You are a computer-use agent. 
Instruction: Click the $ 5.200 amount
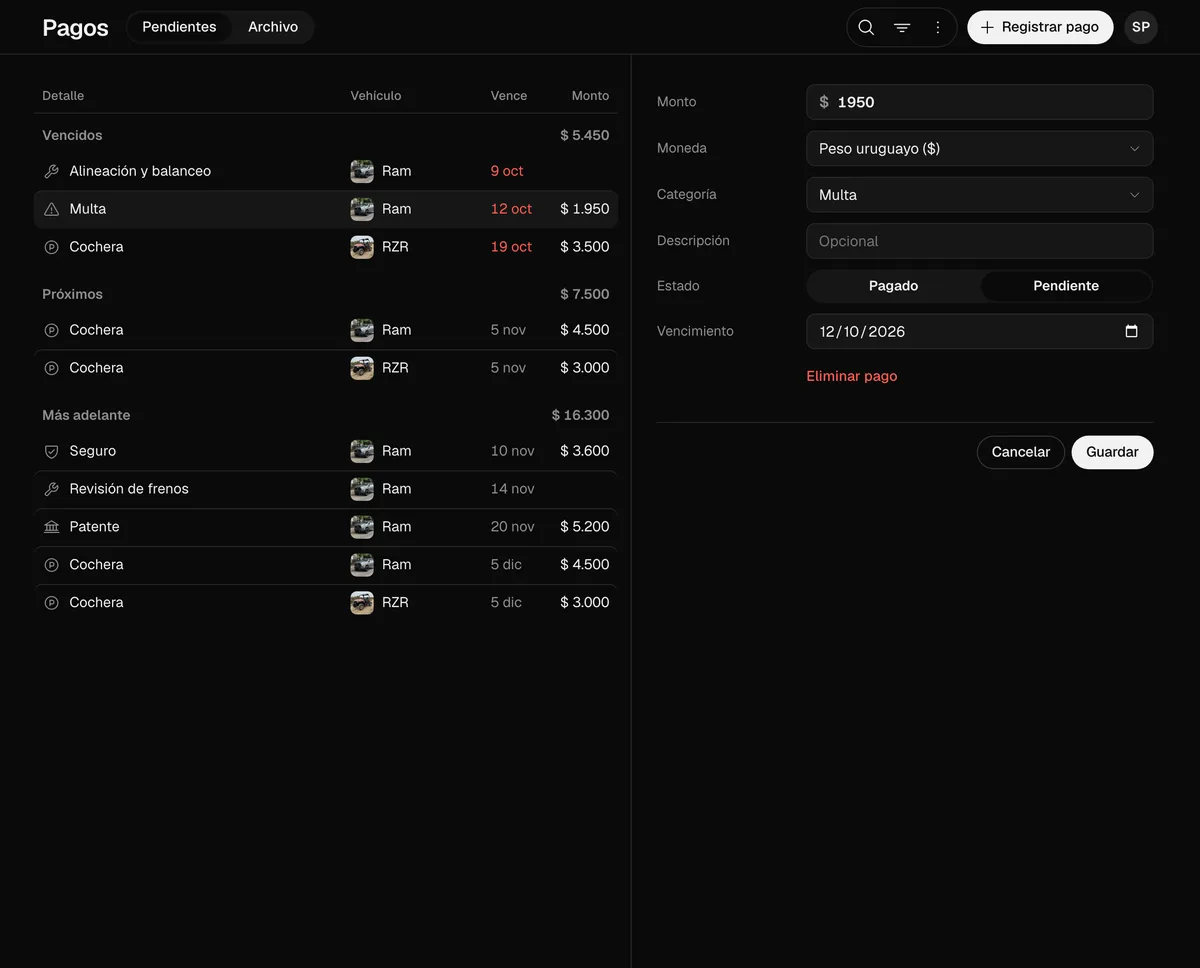(585, 527)
